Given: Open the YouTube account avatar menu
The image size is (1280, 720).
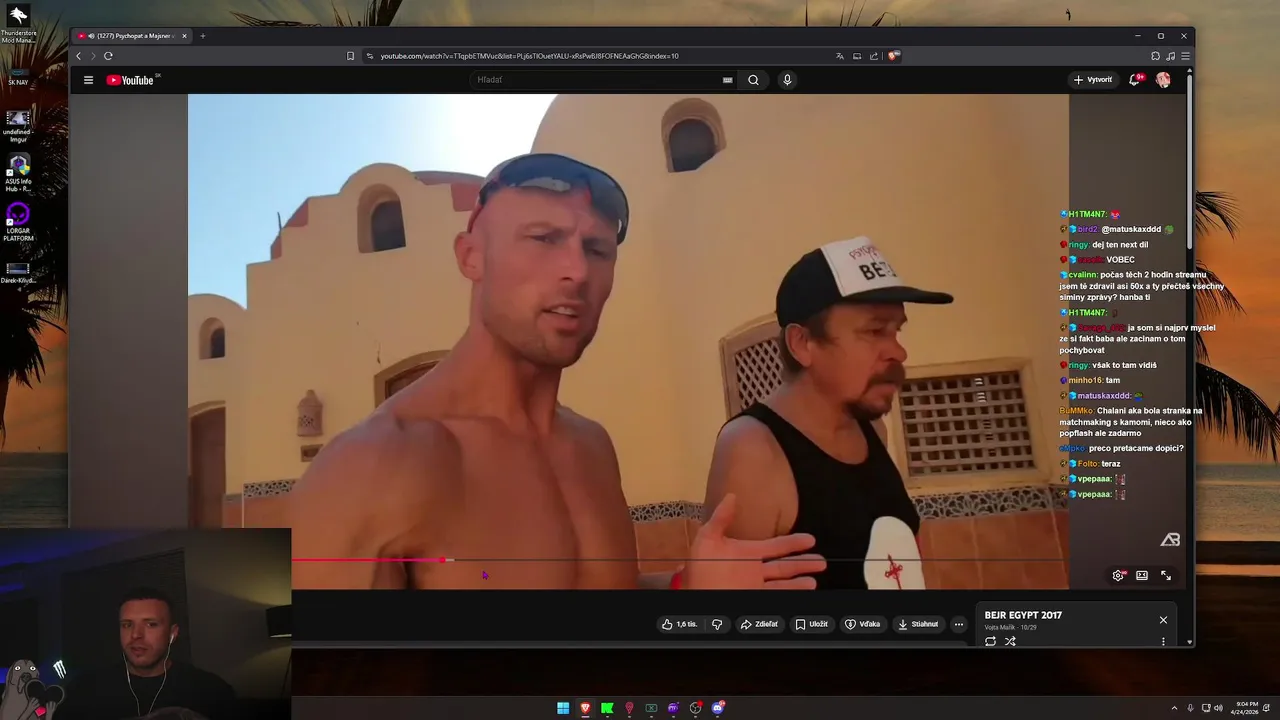Looking at the screenshot, I should [1163, 80].
